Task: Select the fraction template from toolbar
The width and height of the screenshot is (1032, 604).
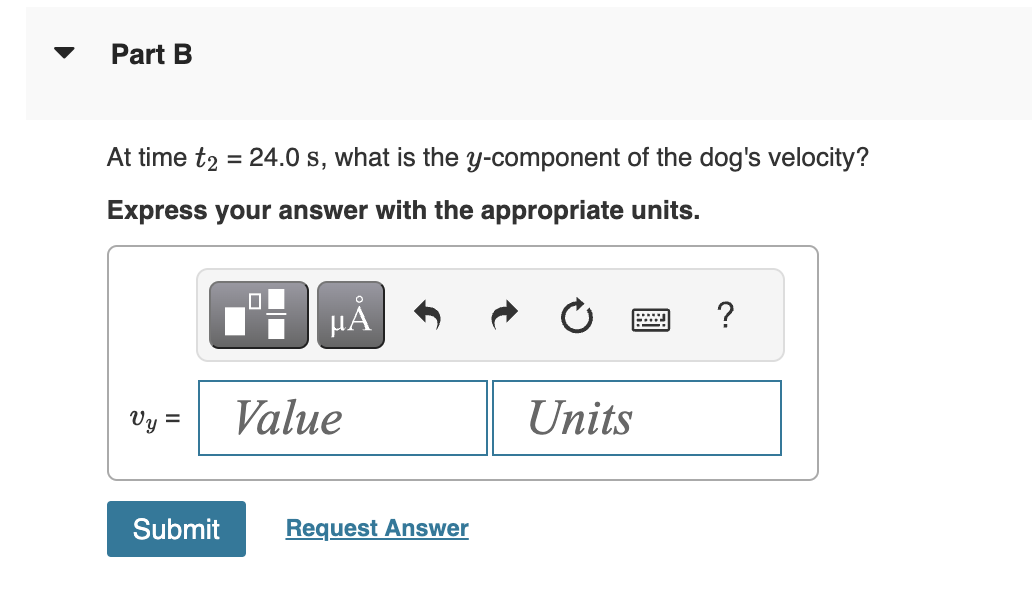Action: tap(257, 314)
